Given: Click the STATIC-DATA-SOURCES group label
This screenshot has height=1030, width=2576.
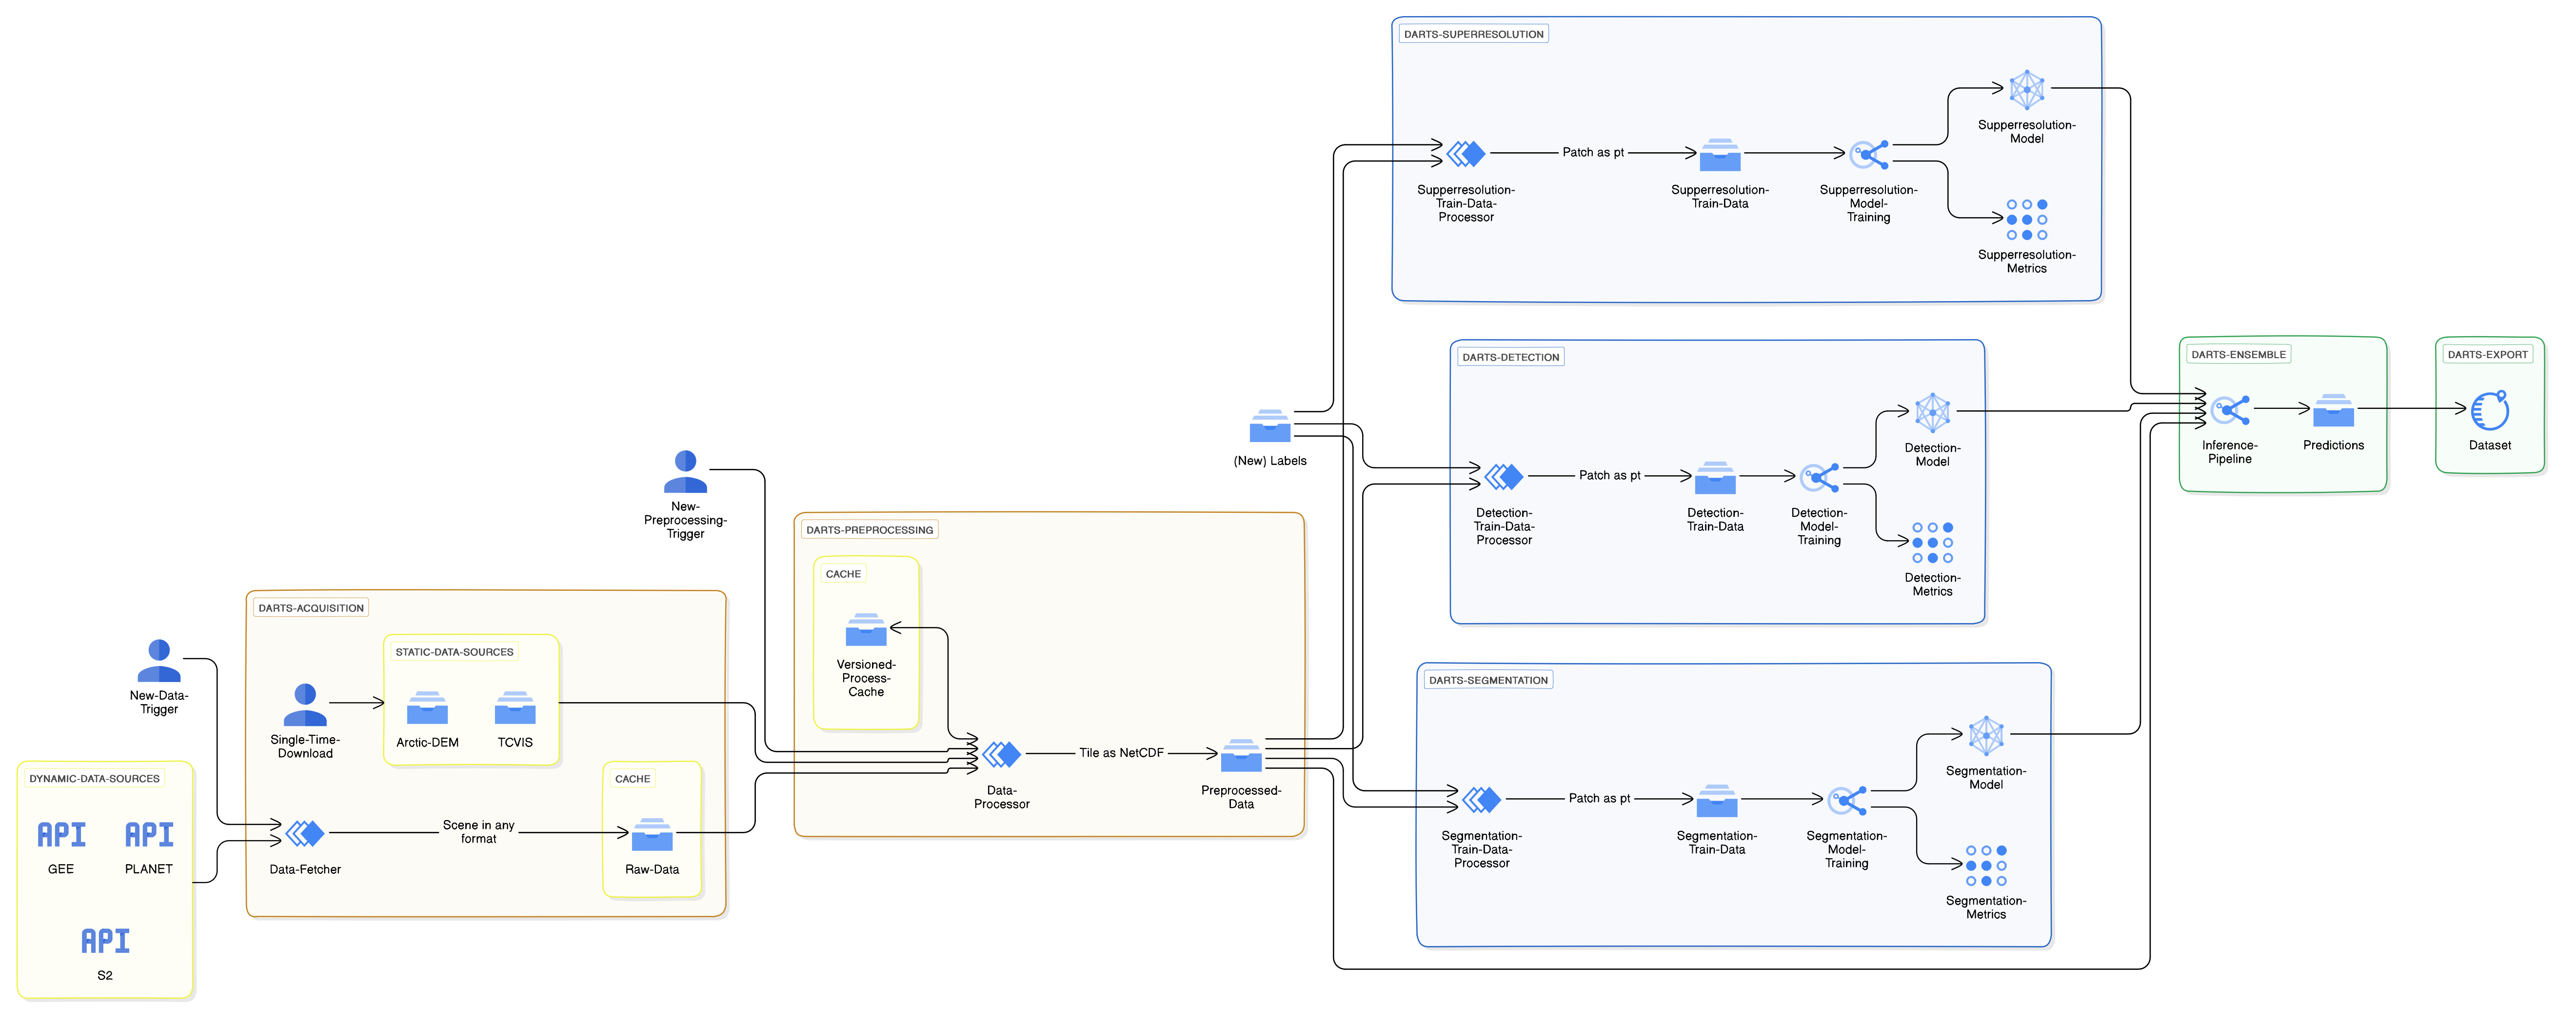Looking at the screenshot, I should tap(454, 652).
